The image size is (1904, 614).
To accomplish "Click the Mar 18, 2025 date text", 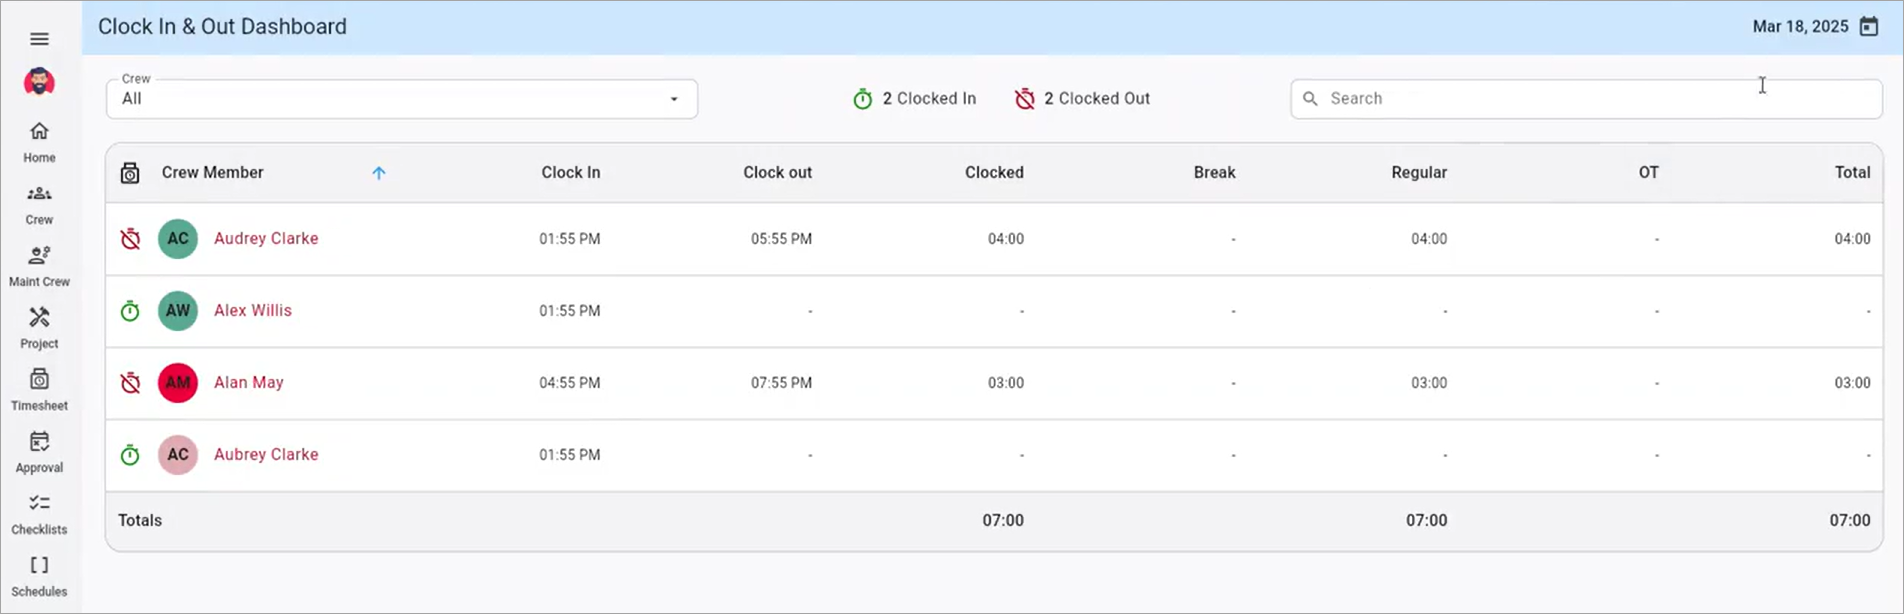I will click(1800, 27).
